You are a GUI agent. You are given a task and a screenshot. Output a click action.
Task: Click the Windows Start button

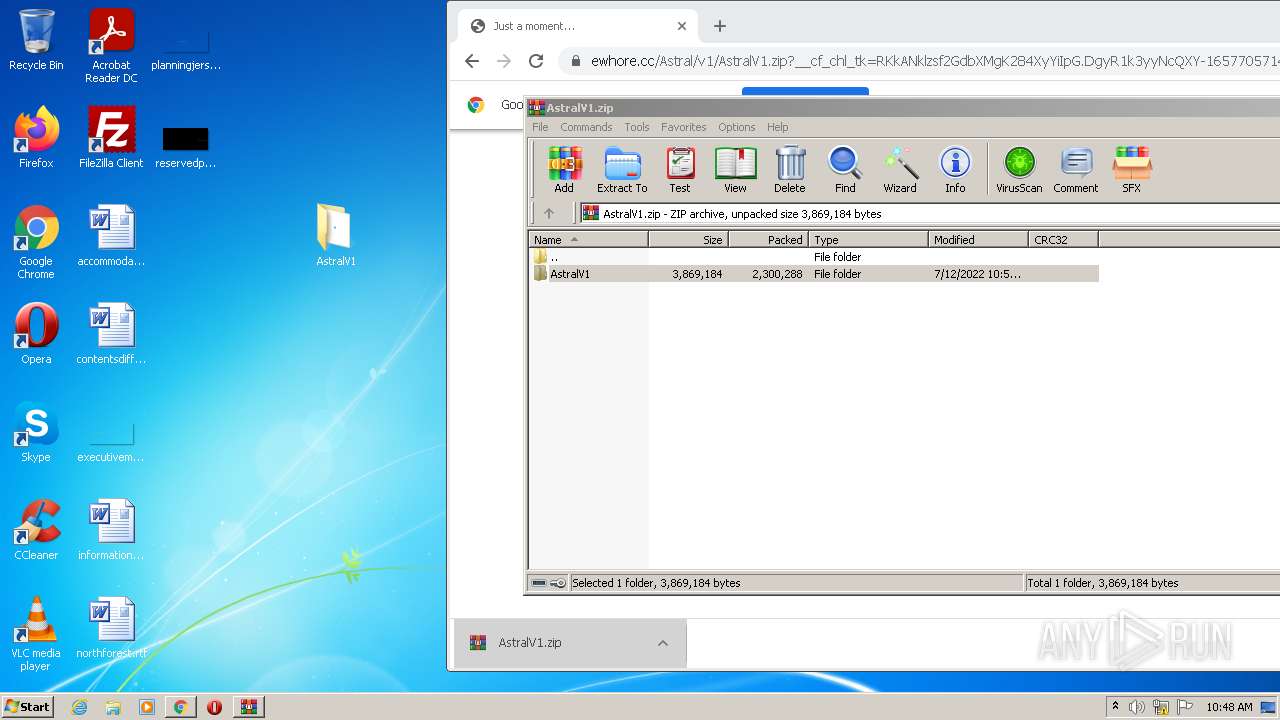point(28,706)
